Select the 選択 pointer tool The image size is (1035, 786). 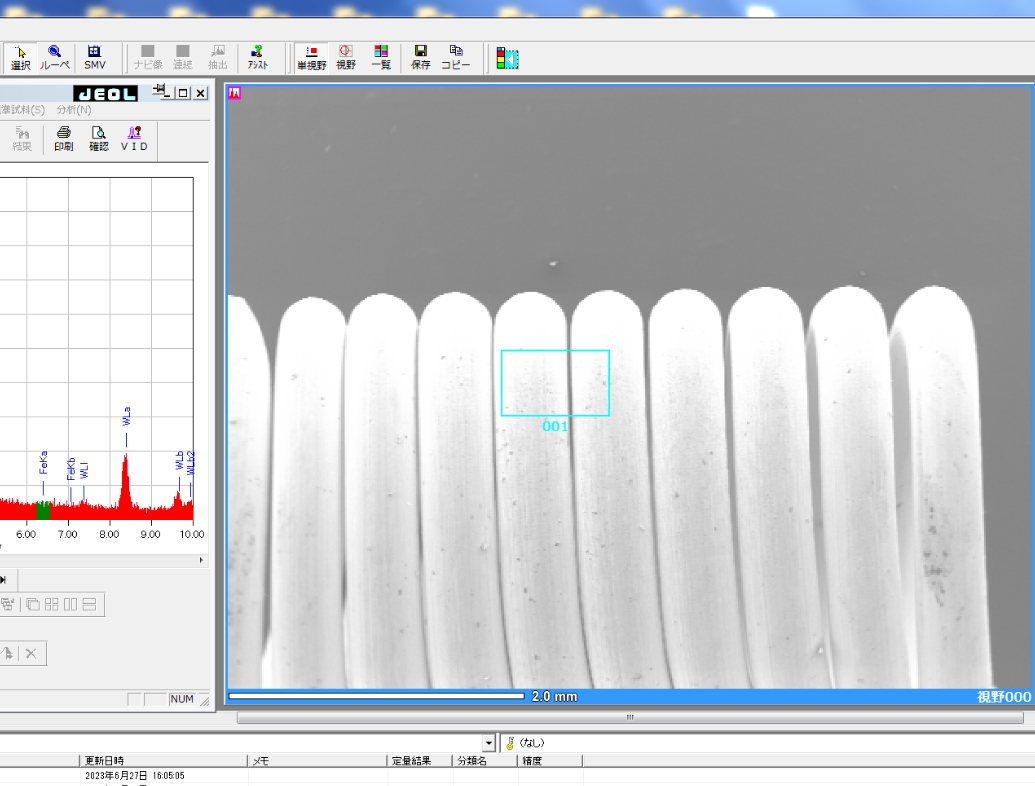pos(21,57)
